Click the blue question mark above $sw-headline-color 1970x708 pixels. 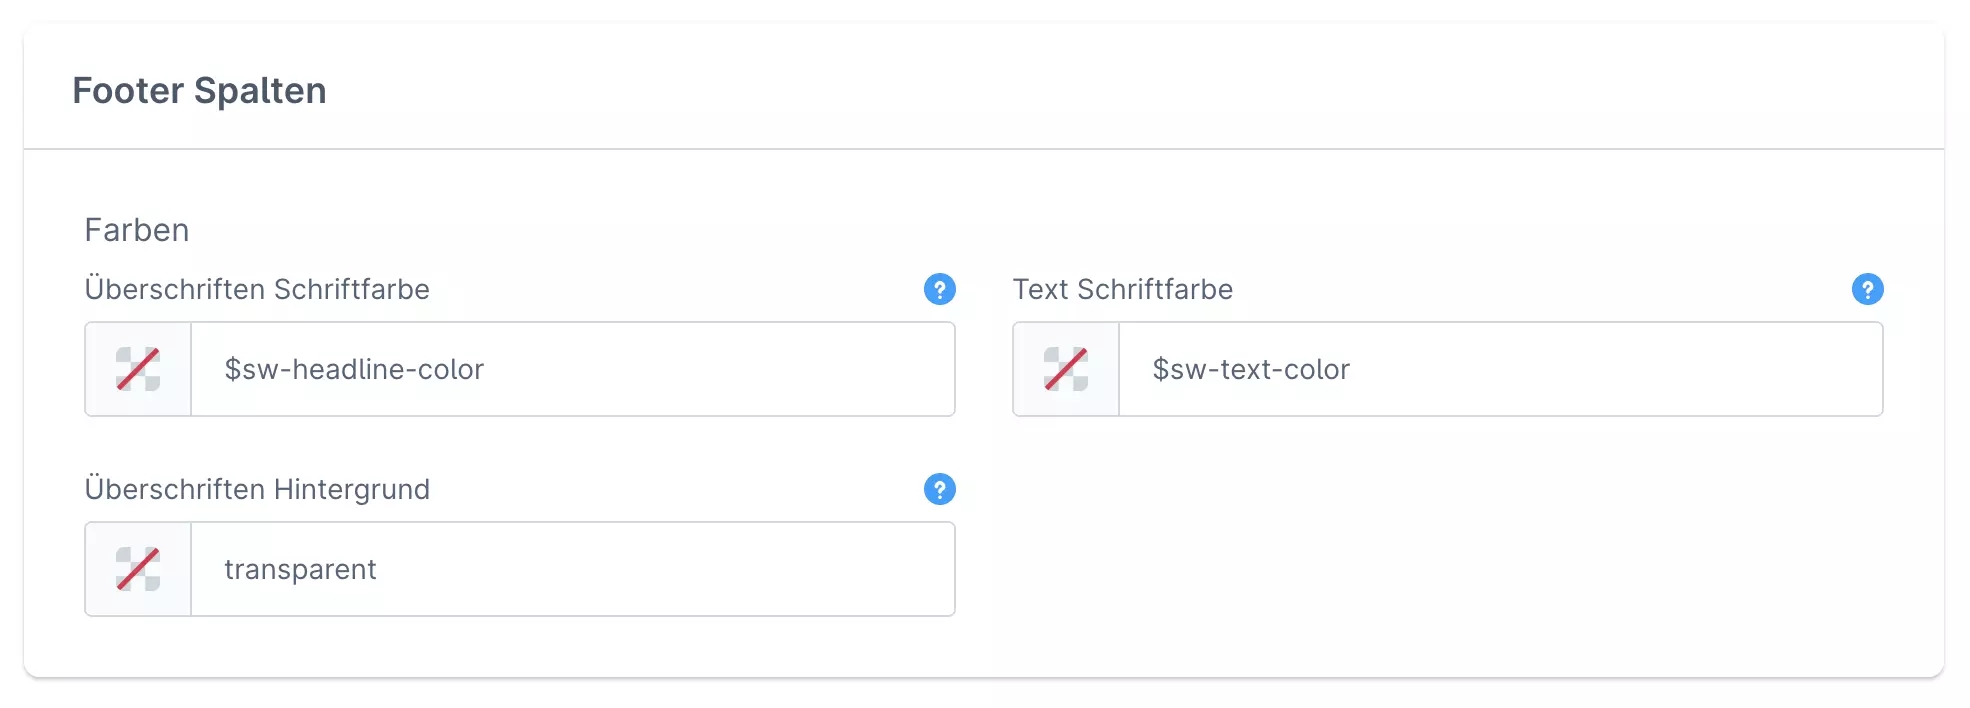(x=939, y=289)
